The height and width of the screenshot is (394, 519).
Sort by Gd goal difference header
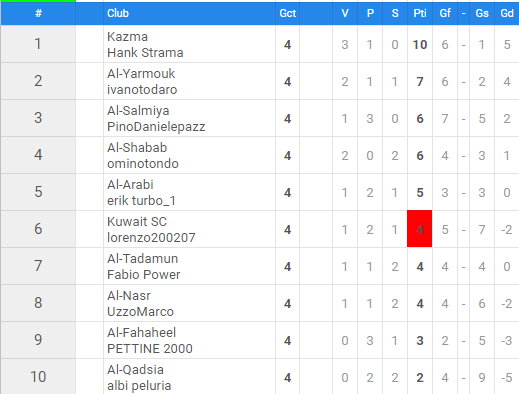(507, 13)
